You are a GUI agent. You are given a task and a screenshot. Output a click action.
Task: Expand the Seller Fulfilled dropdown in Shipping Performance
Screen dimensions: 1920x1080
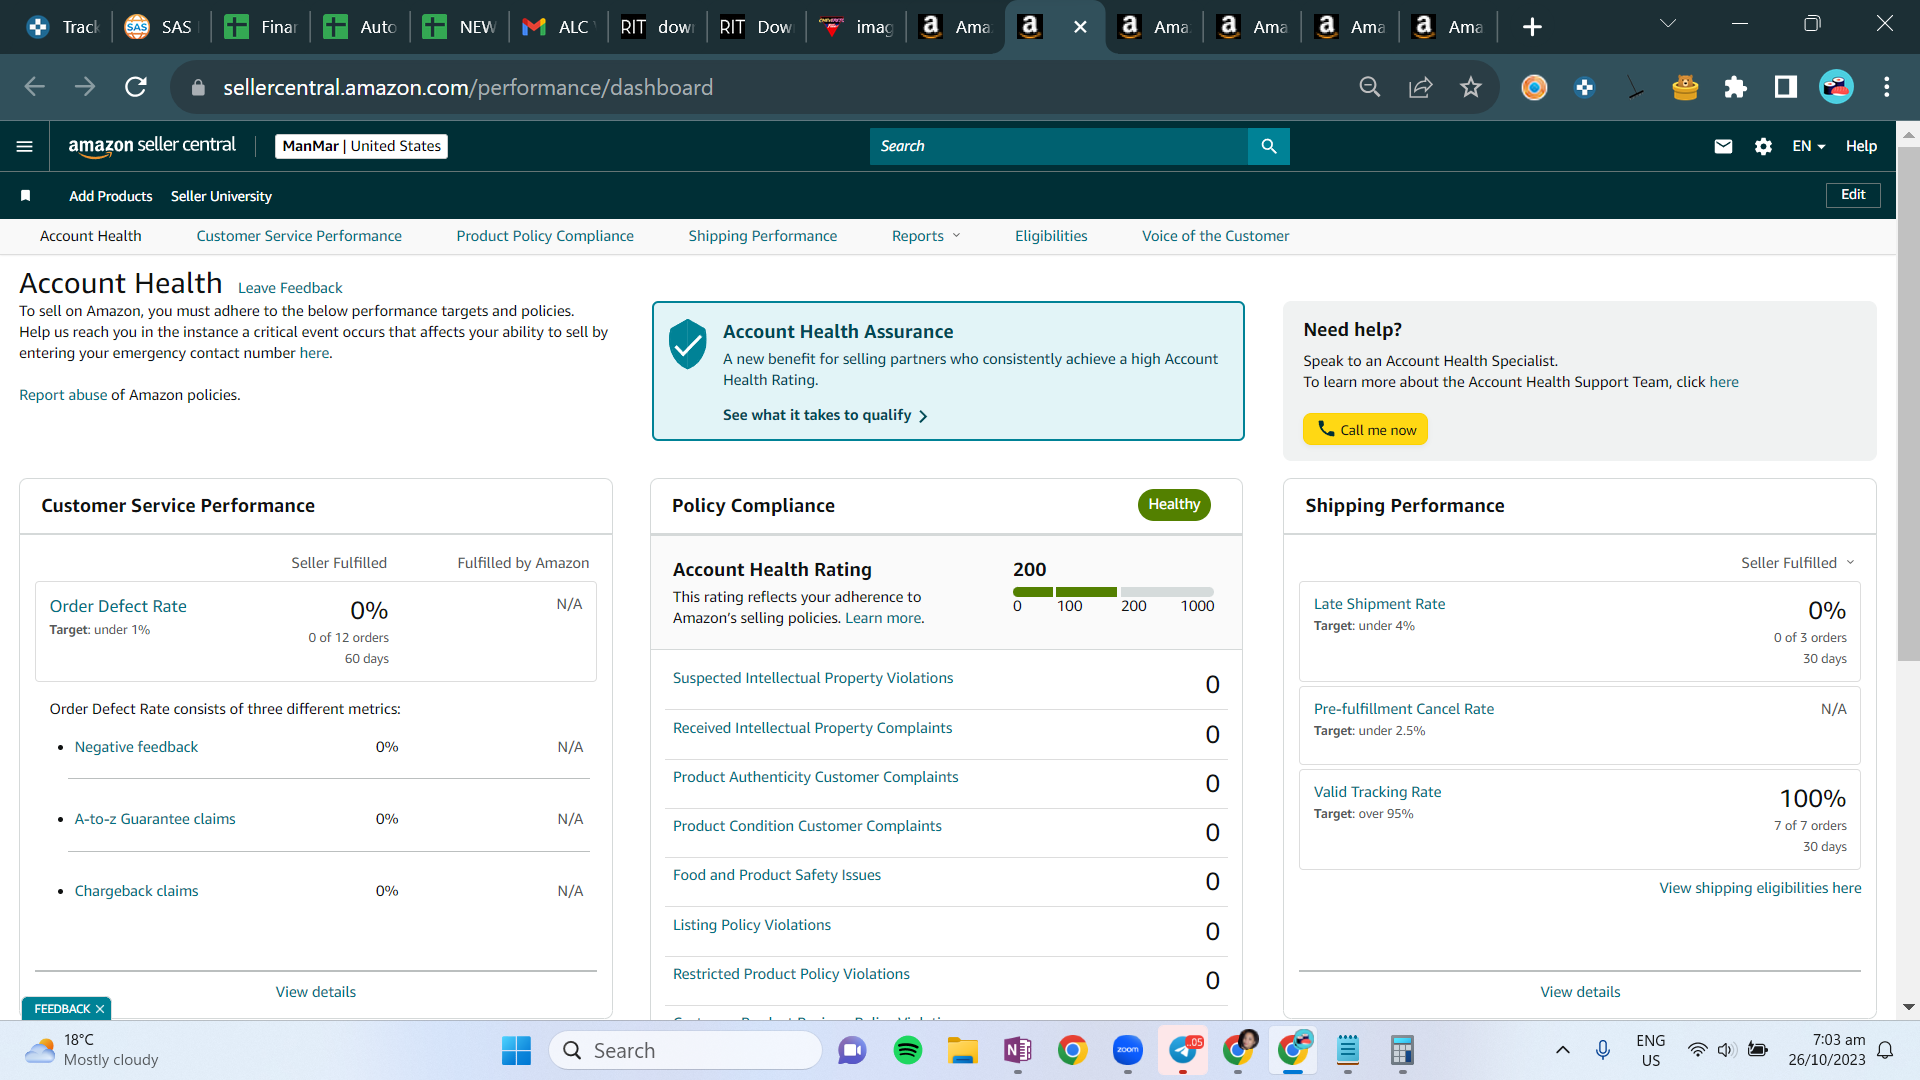[1798, 563]
